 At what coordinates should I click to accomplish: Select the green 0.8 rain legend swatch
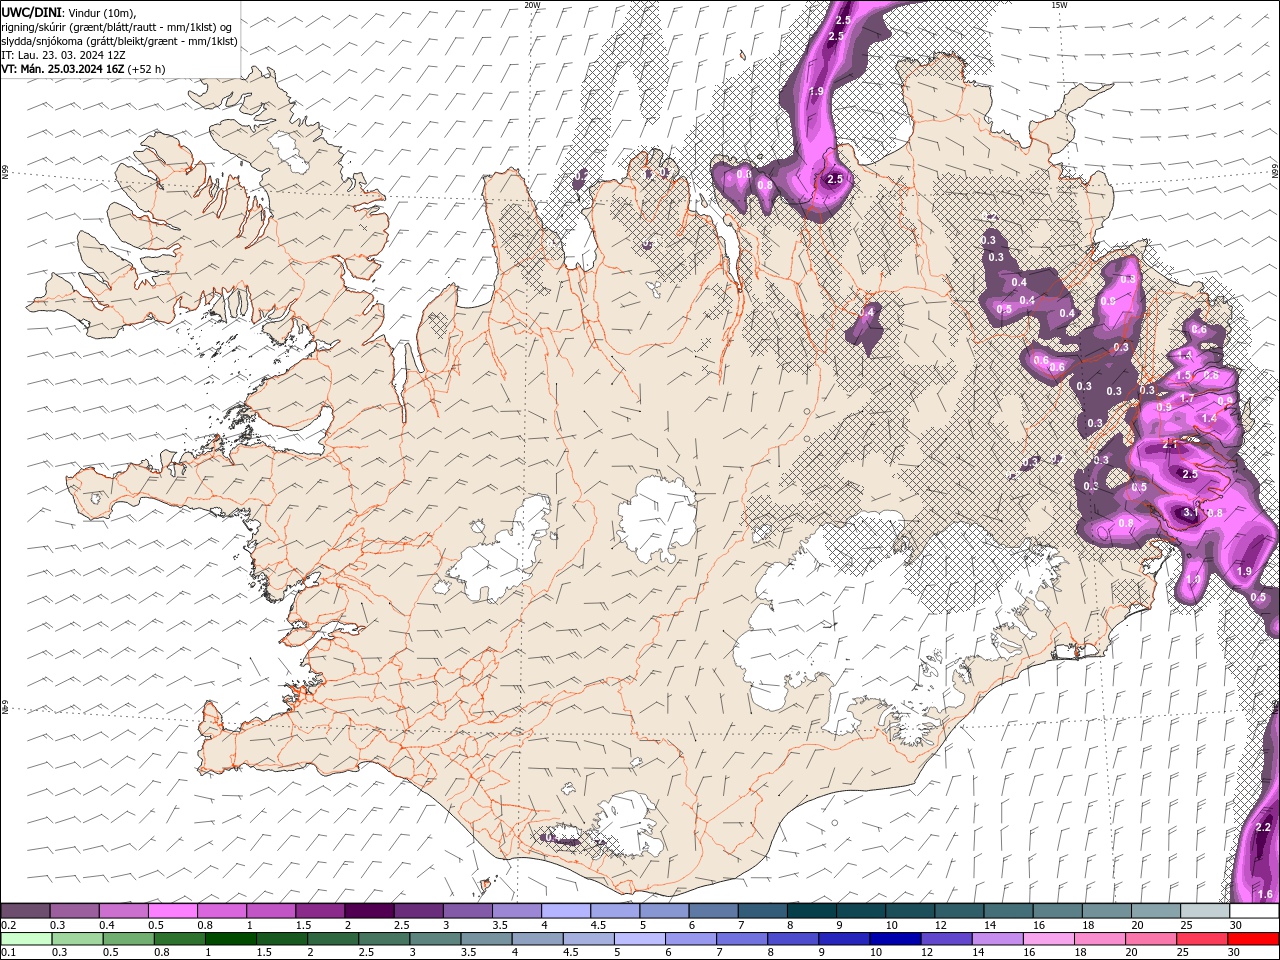[x=180, y=938]
